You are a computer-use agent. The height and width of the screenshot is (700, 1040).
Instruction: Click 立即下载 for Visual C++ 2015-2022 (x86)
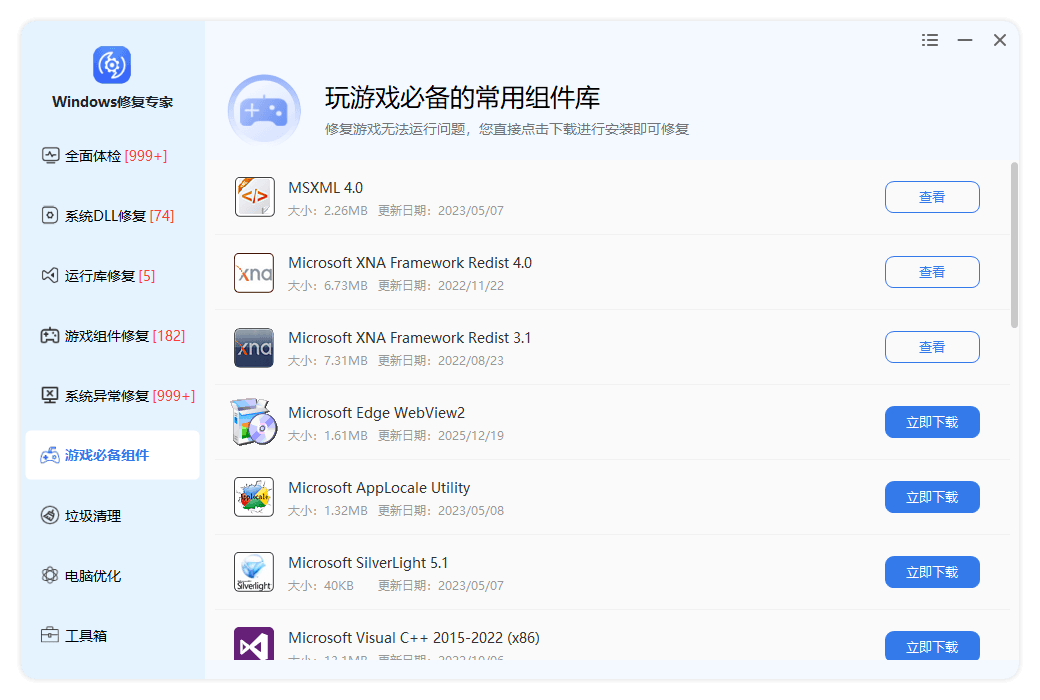tap(932, 646)
